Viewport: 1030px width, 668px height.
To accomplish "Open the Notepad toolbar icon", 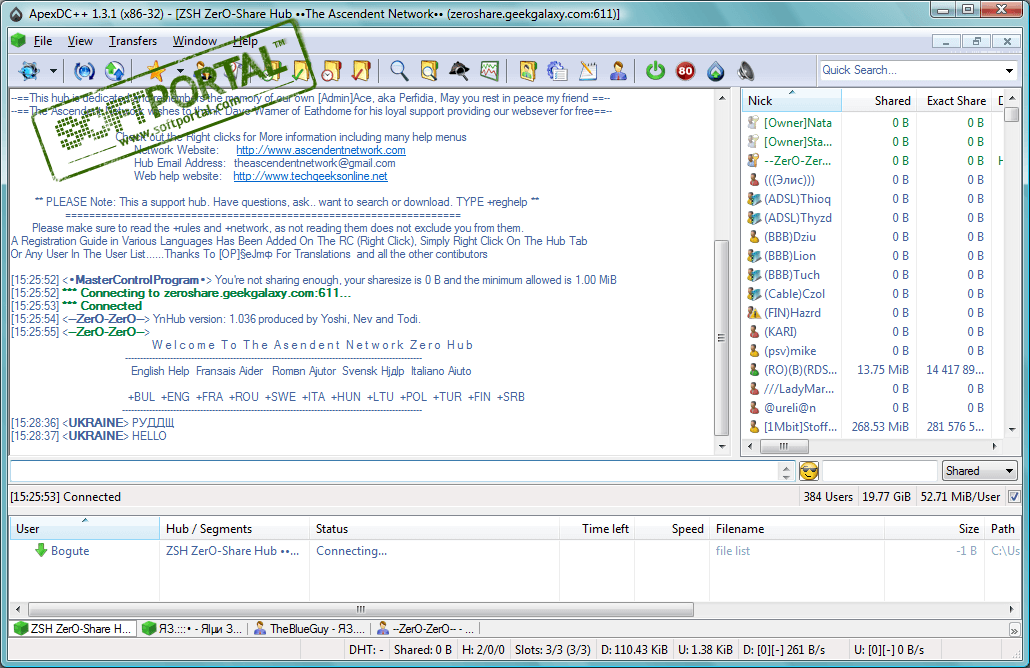I will click(588, 70).
